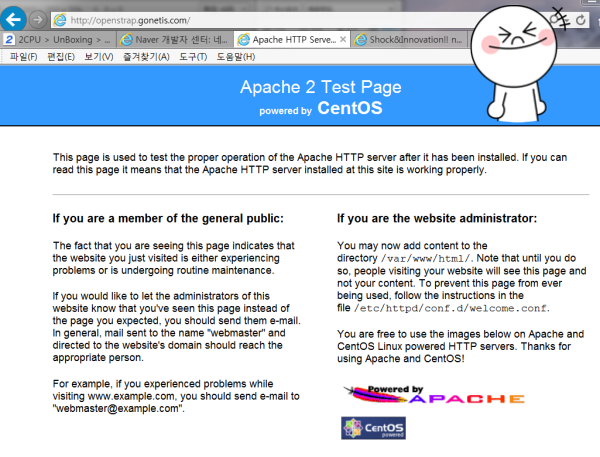Click the Powered by Apache logo image
Image resolution: width=600 pixels, height=457 pixels.
click(x=434, y=395)
